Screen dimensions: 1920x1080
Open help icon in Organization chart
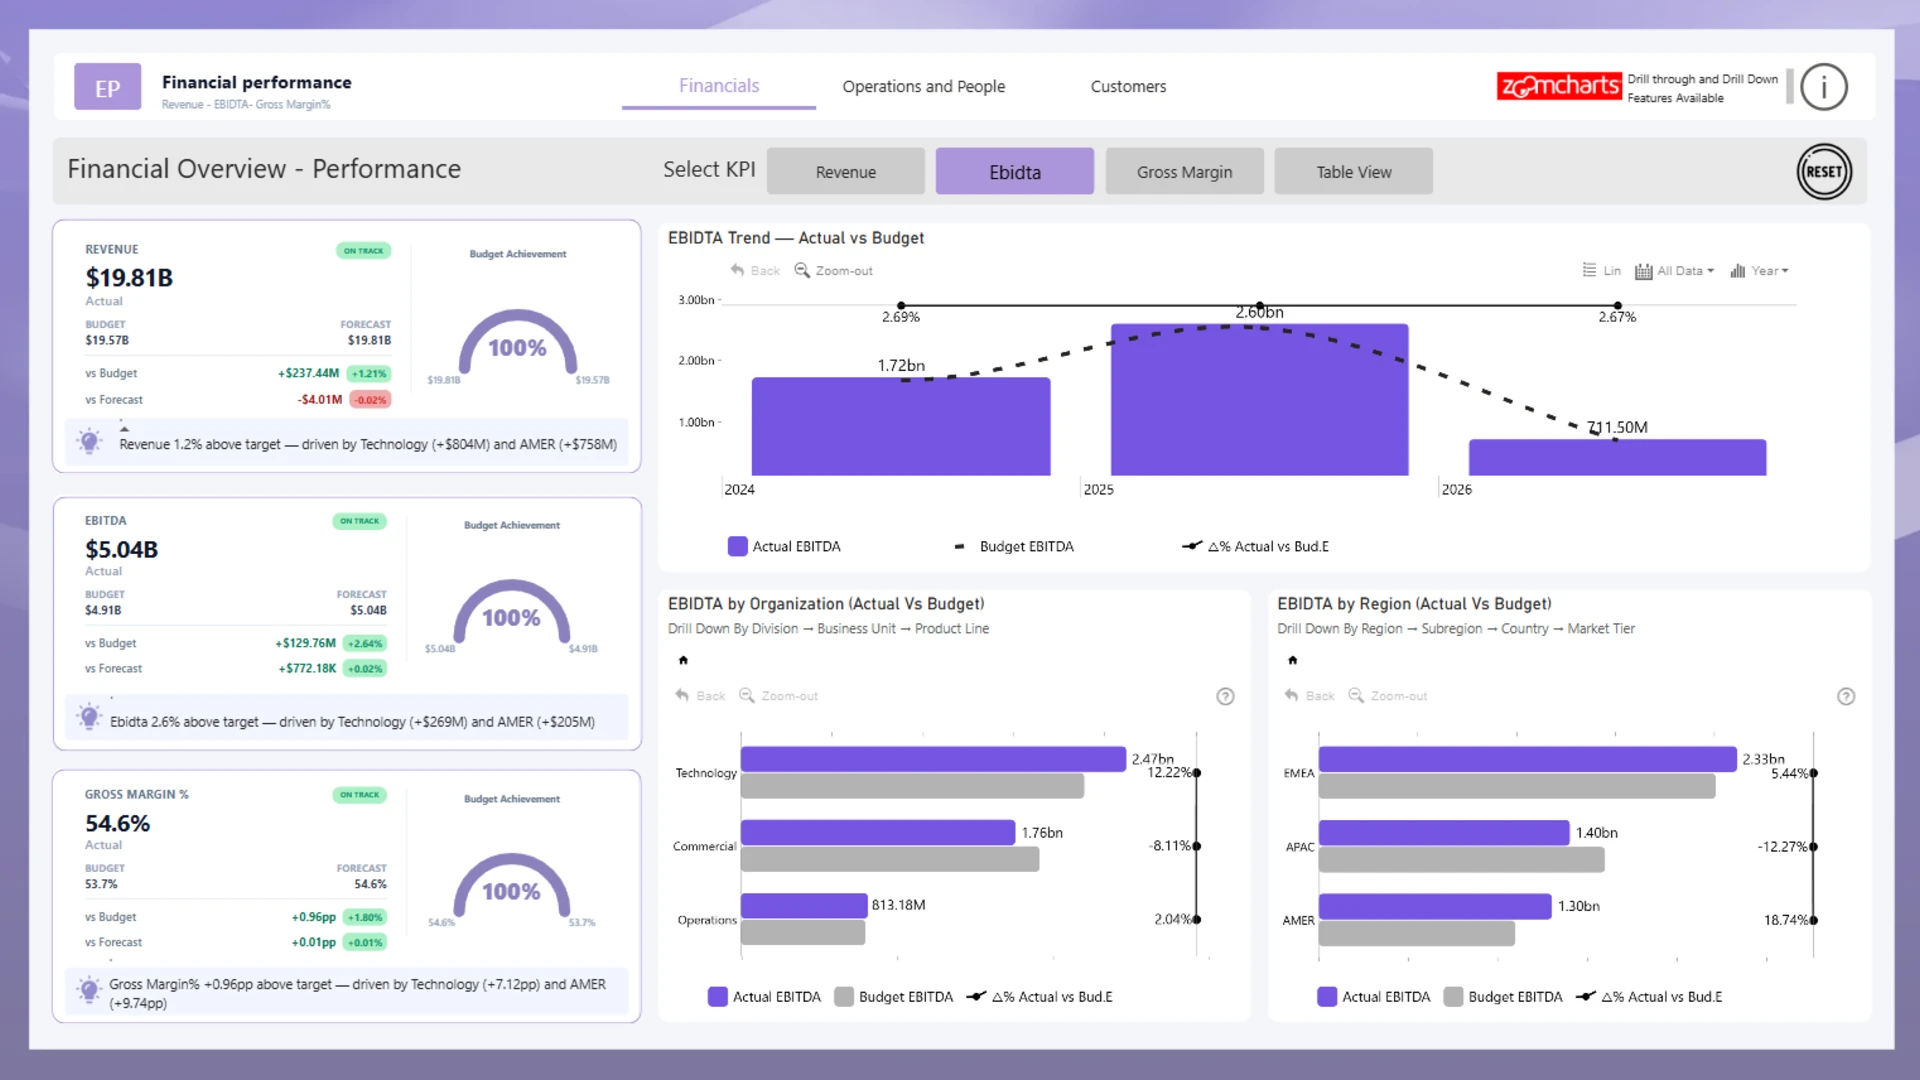pyautogui.click(x=1225, y=697)
